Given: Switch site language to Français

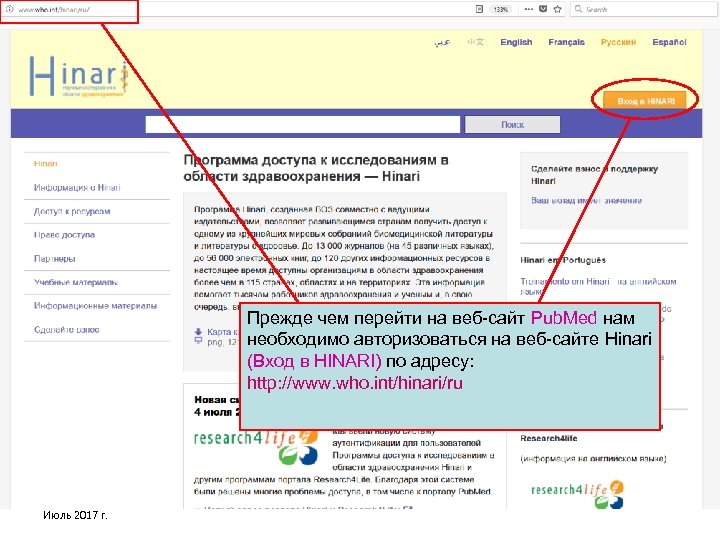Looking at the screenshot, I should pyautogui.click(x=566, y=42).
